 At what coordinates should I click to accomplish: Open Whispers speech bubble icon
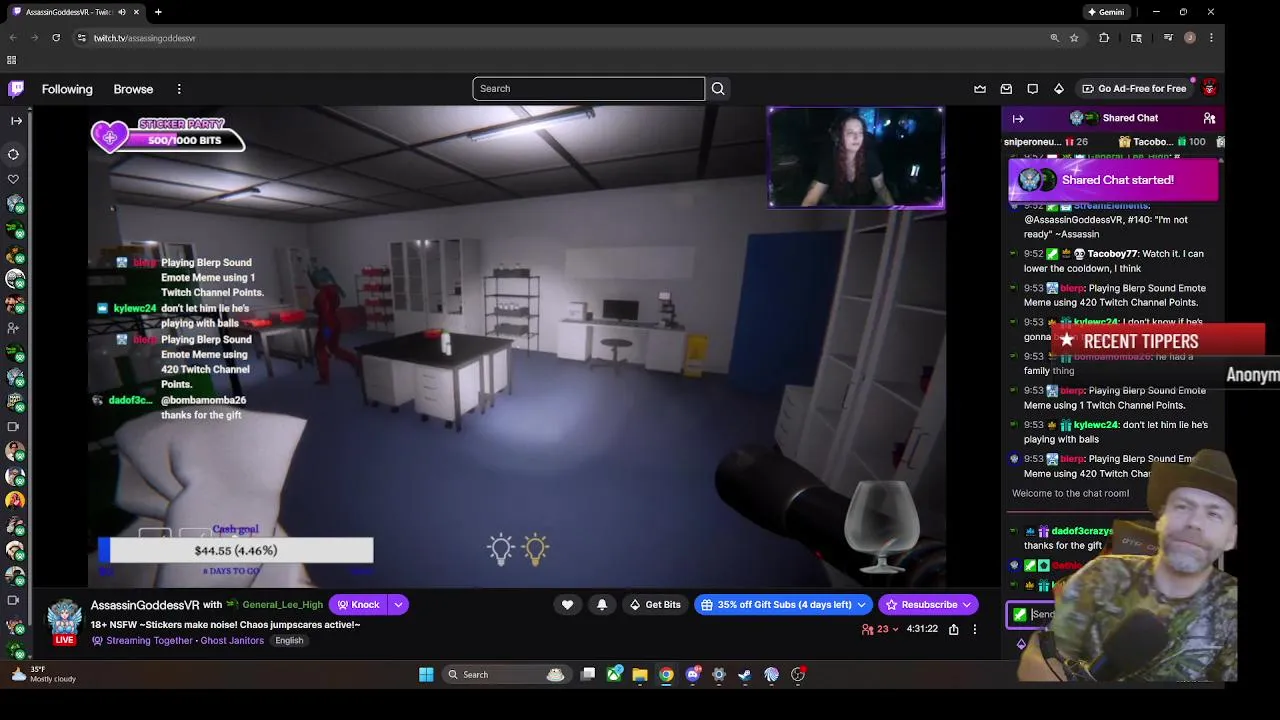[x=1033, y=89]
